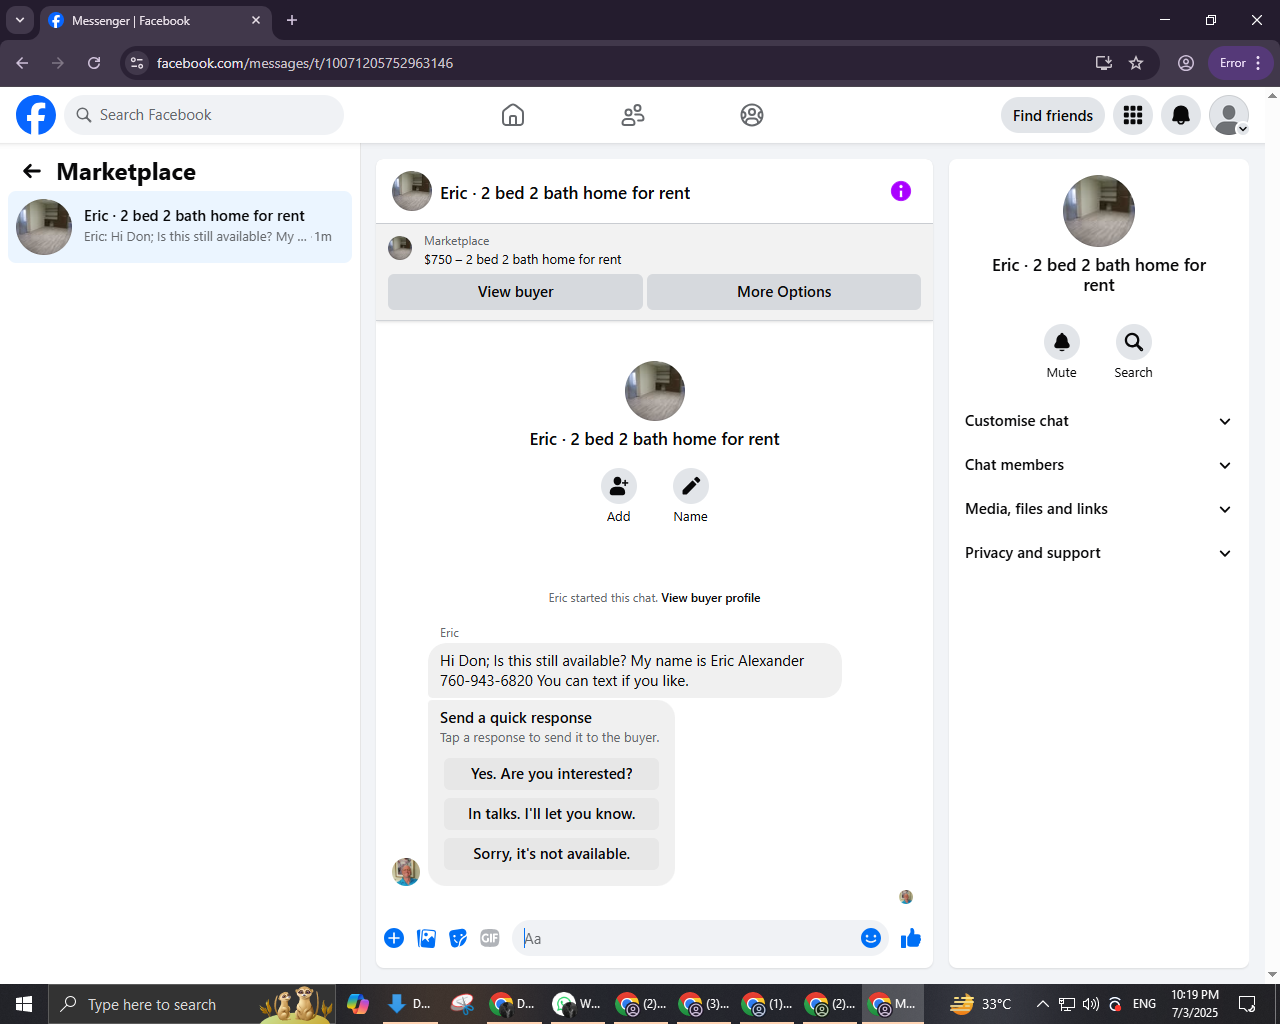The image size is (1280, 1024).
Task: Open Windows Start menu
Action: pos(24,1004)
